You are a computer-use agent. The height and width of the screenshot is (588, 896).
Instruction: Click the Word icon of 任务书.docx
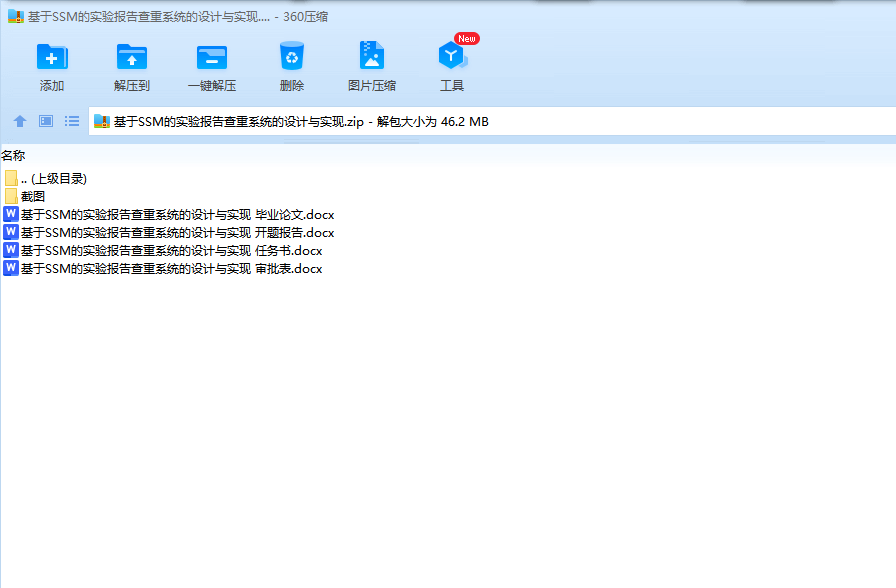pos(11,250)
